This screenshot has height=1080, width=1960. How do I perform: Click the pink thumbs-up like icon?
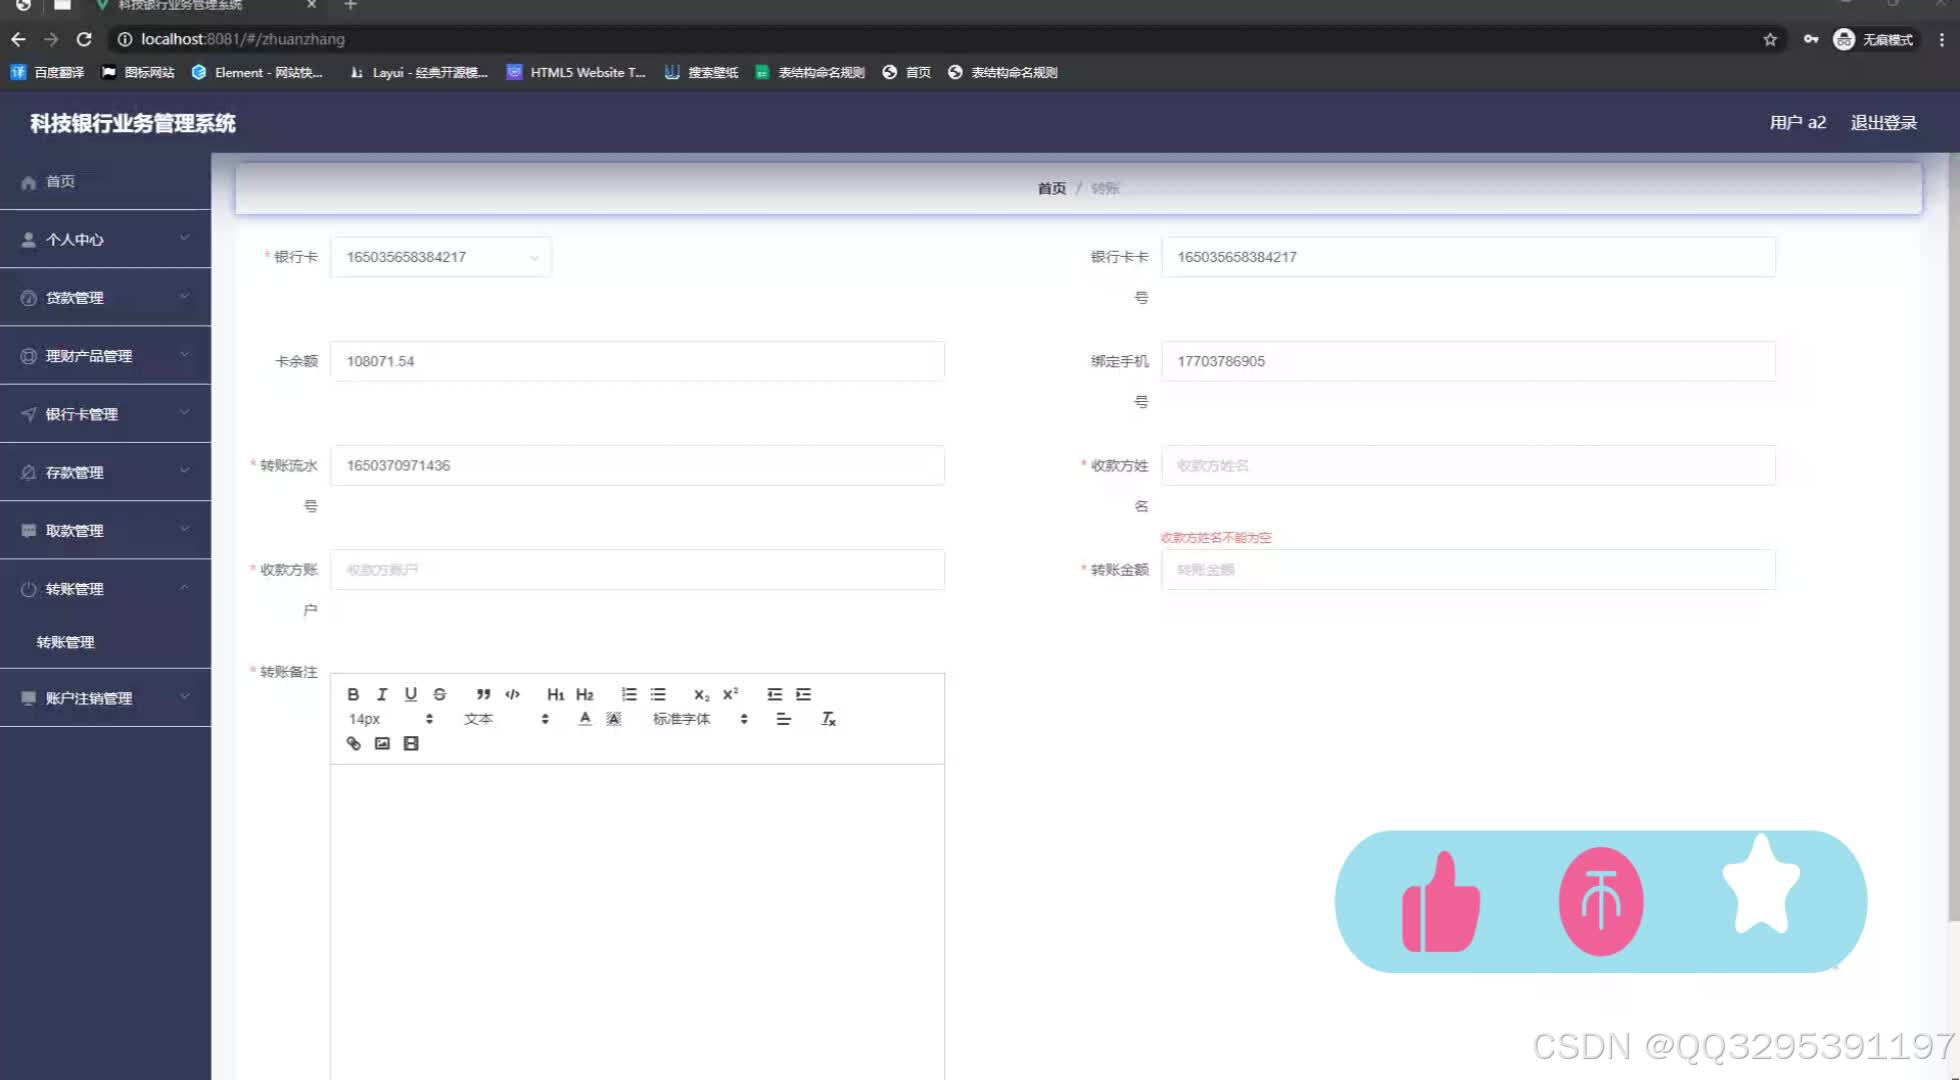click(x=1441, y=901)
